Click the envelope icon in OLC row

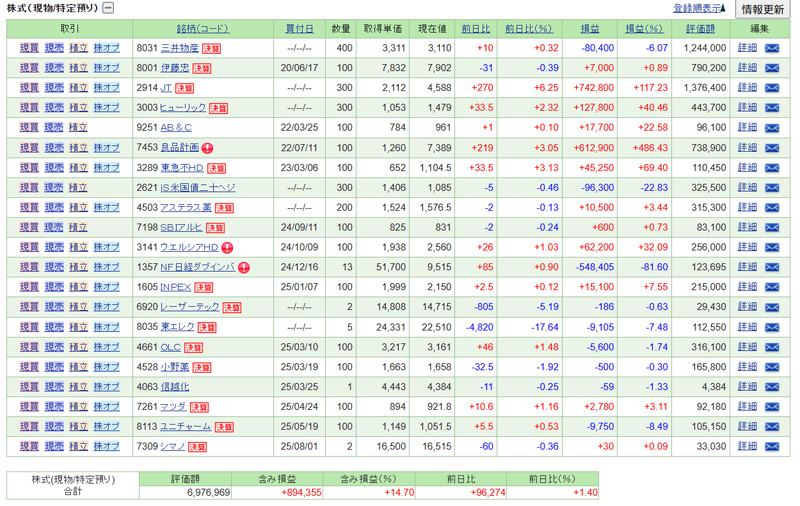(x=772, y=347)
